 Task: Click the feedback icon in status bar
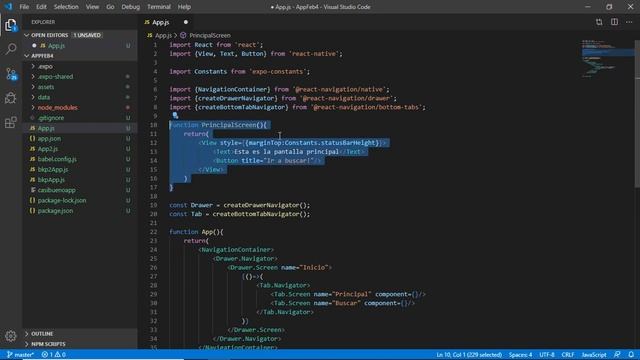pos(617,354)
